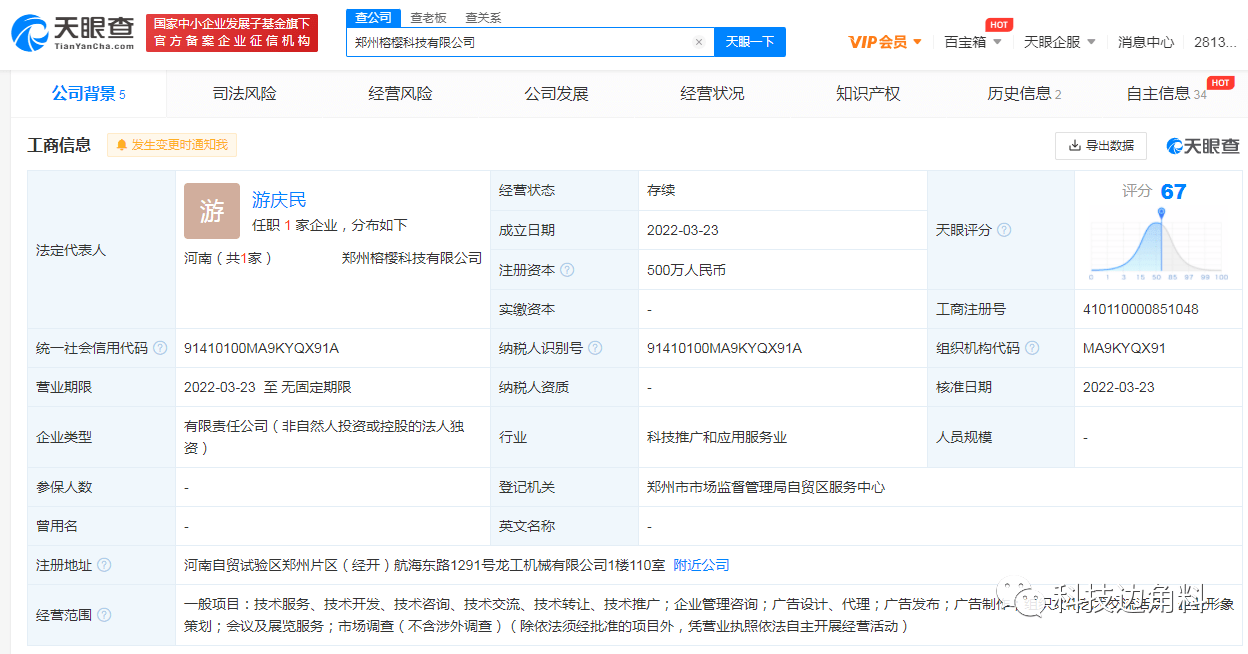Screen dimensions: 1248x654
Task: Click the 经营状态 value 存续
Action: 661,190
